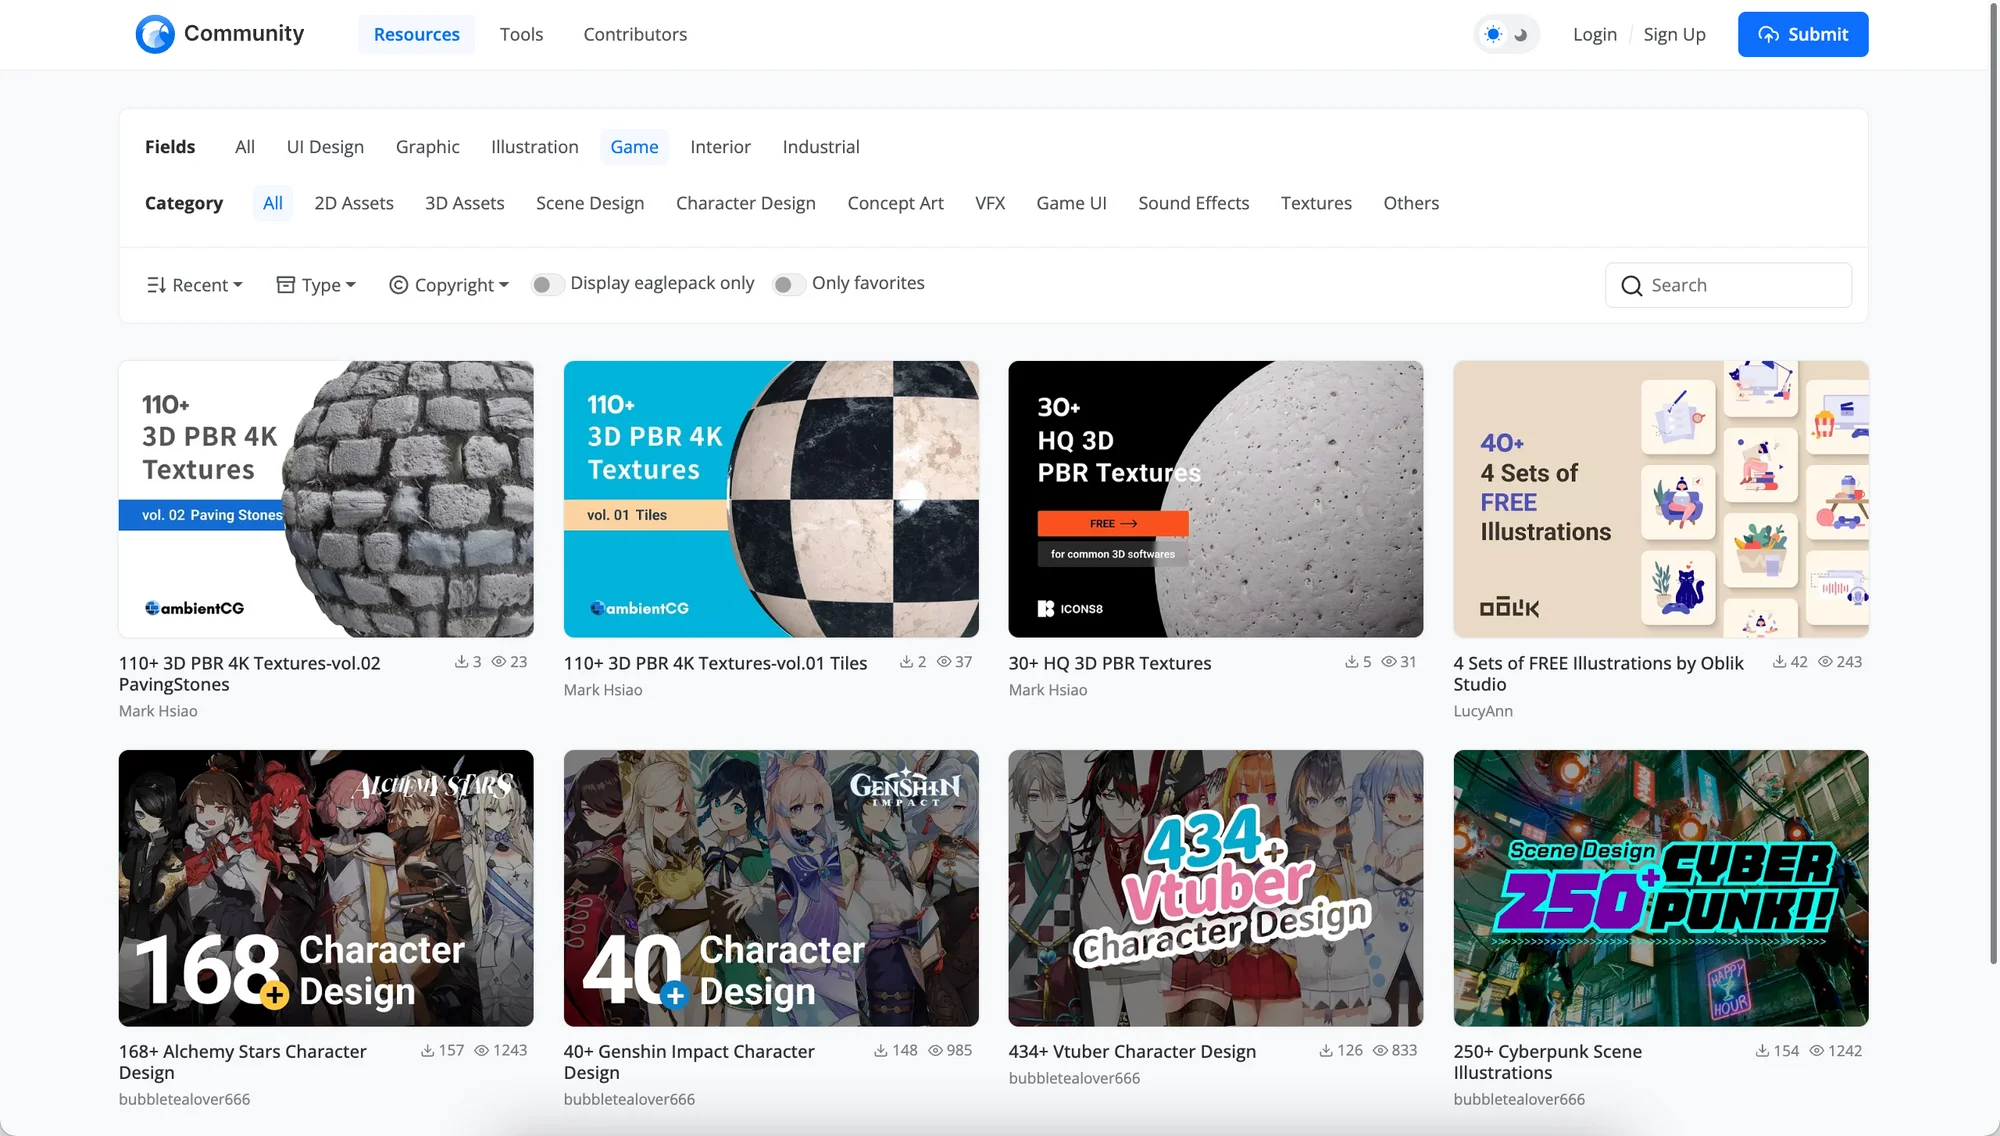Screen dimensions: 2000x1136
Task: Click the Eagle Community logo icon
Action: pos(155,34)
